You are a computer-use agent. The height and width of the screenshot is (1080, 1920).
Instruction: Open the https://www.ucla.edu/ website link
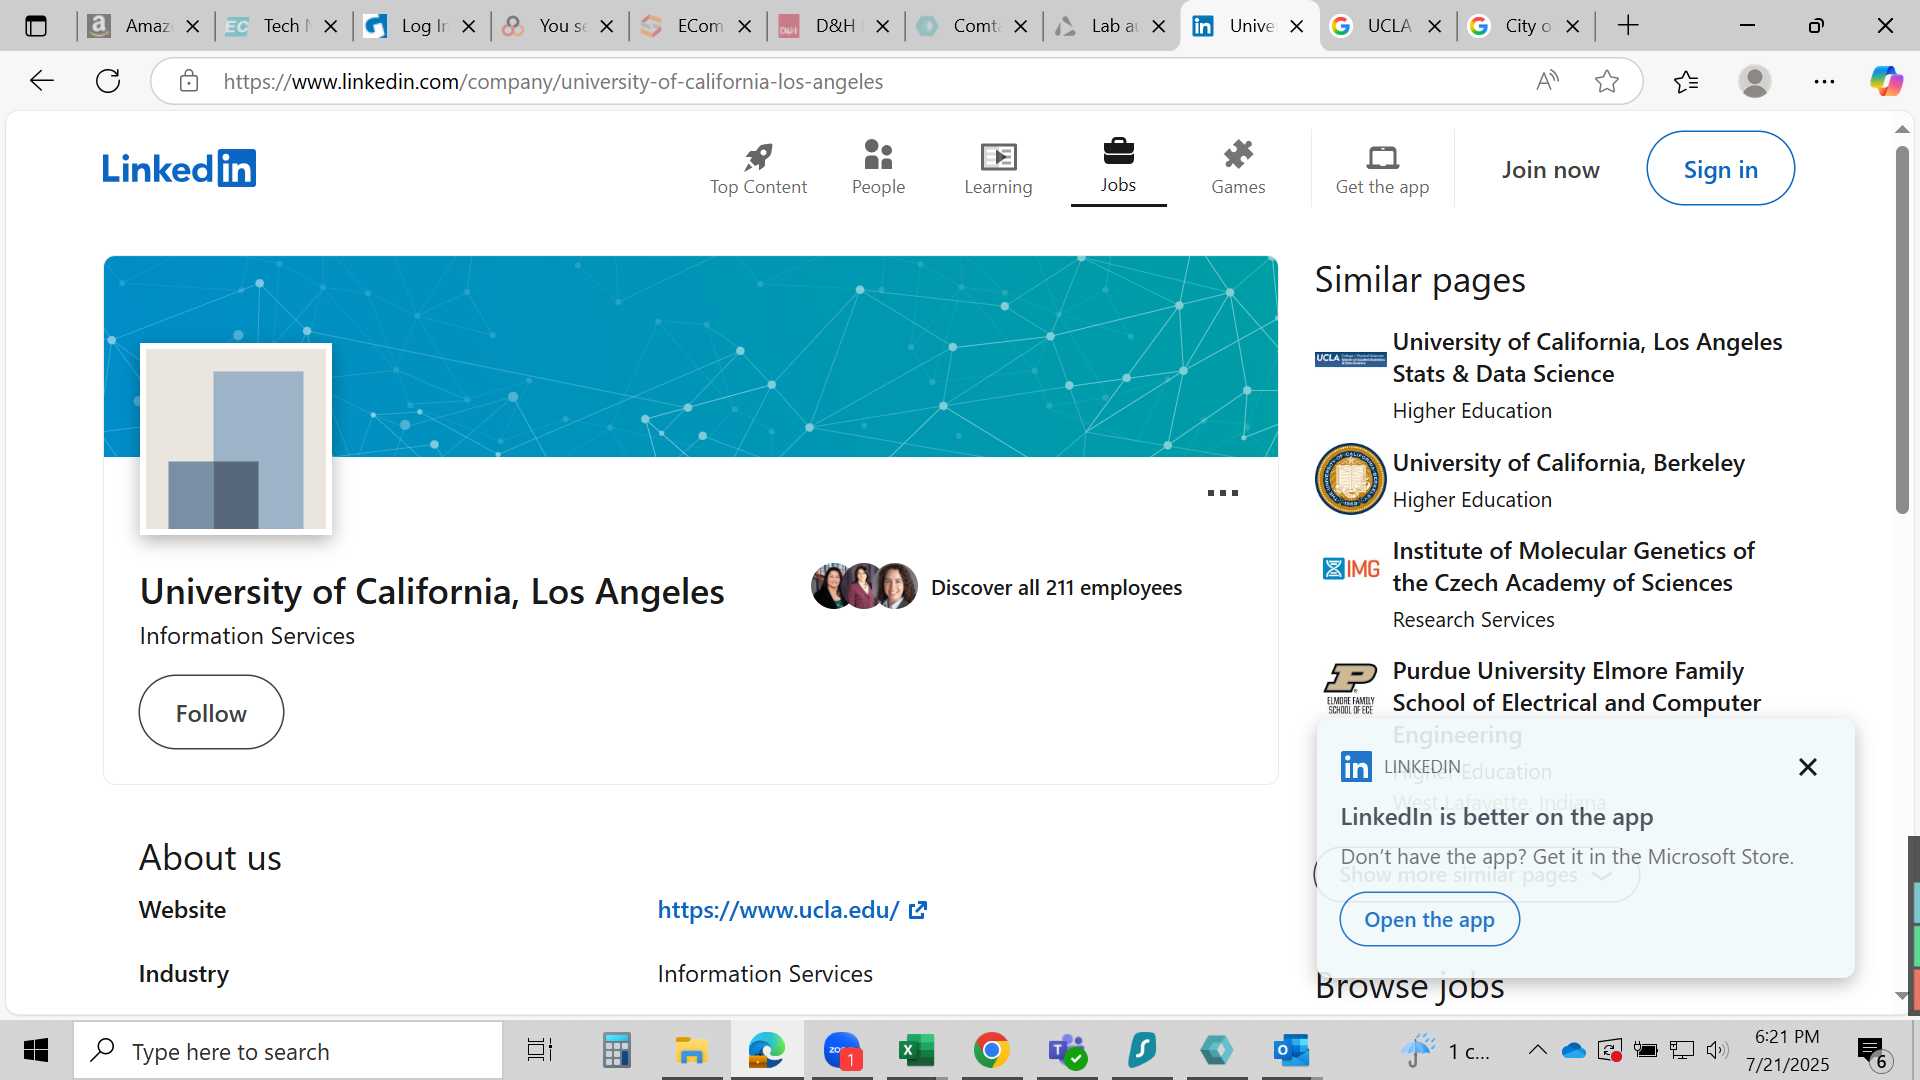point(778,910)
